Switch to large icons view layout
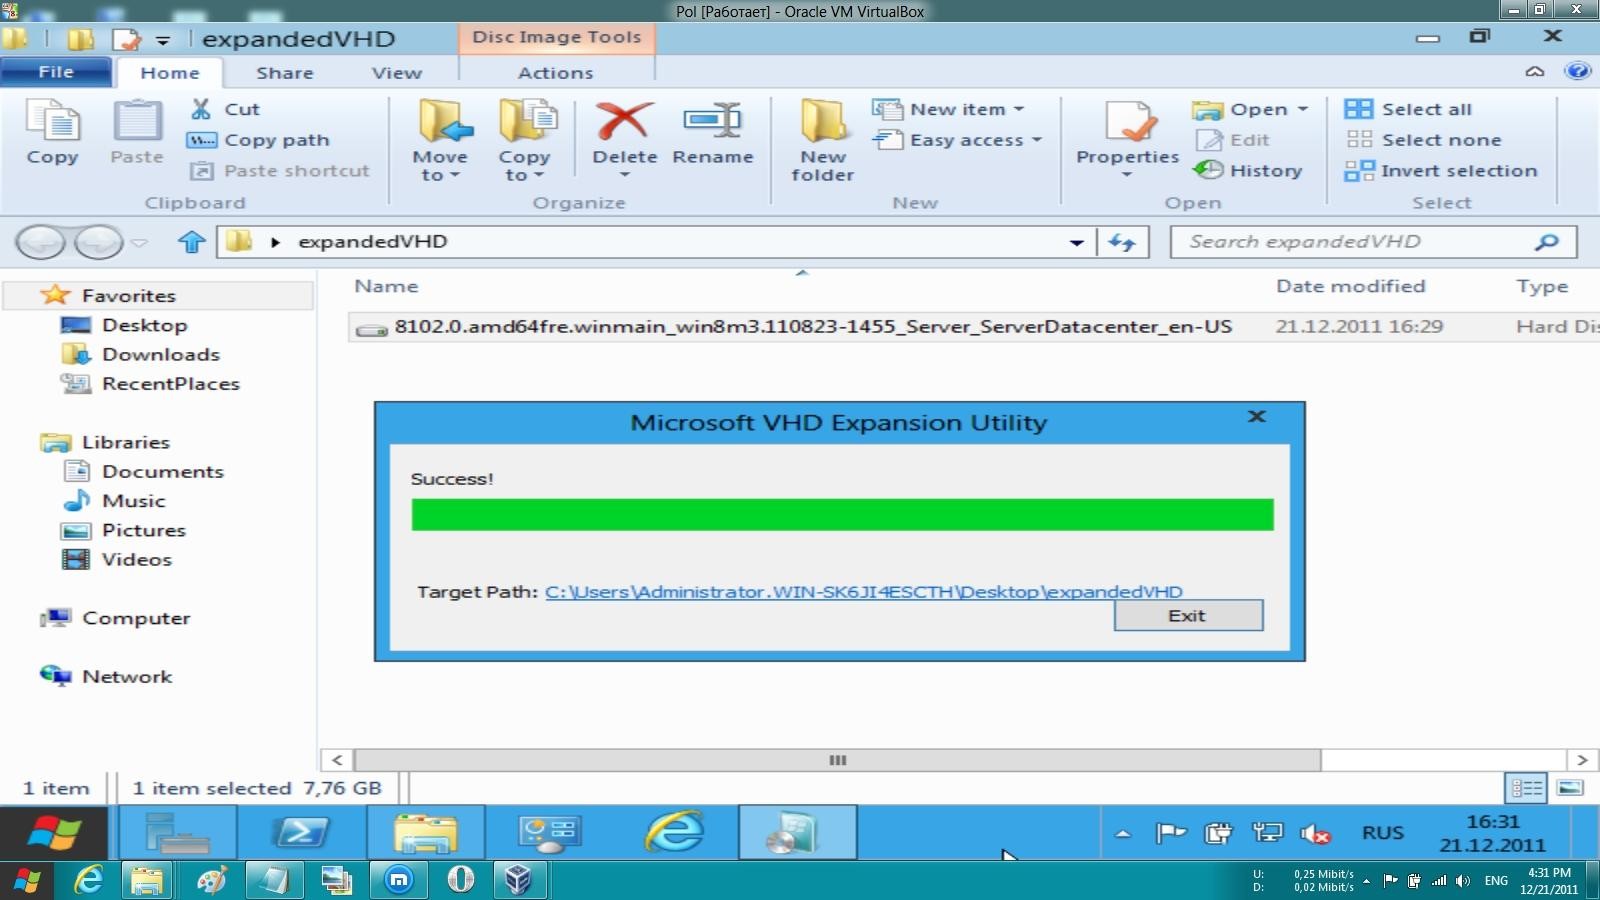Image resolution: width=1600 pixels, height=900 pixels. 1570,788
